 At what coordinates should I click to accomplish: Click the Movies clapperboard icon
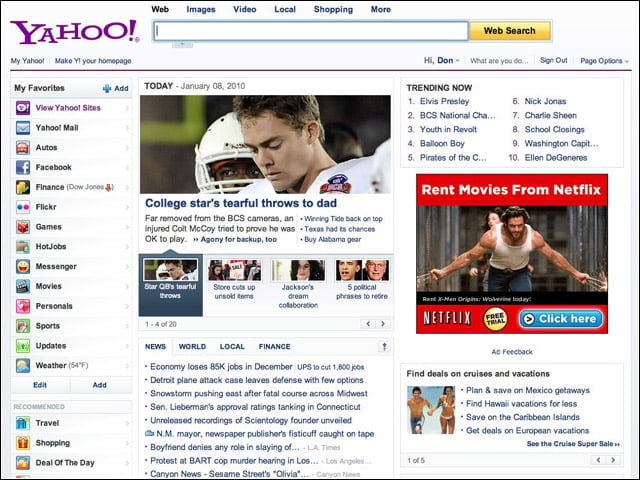pyautogui.click(x=23, y=286)
